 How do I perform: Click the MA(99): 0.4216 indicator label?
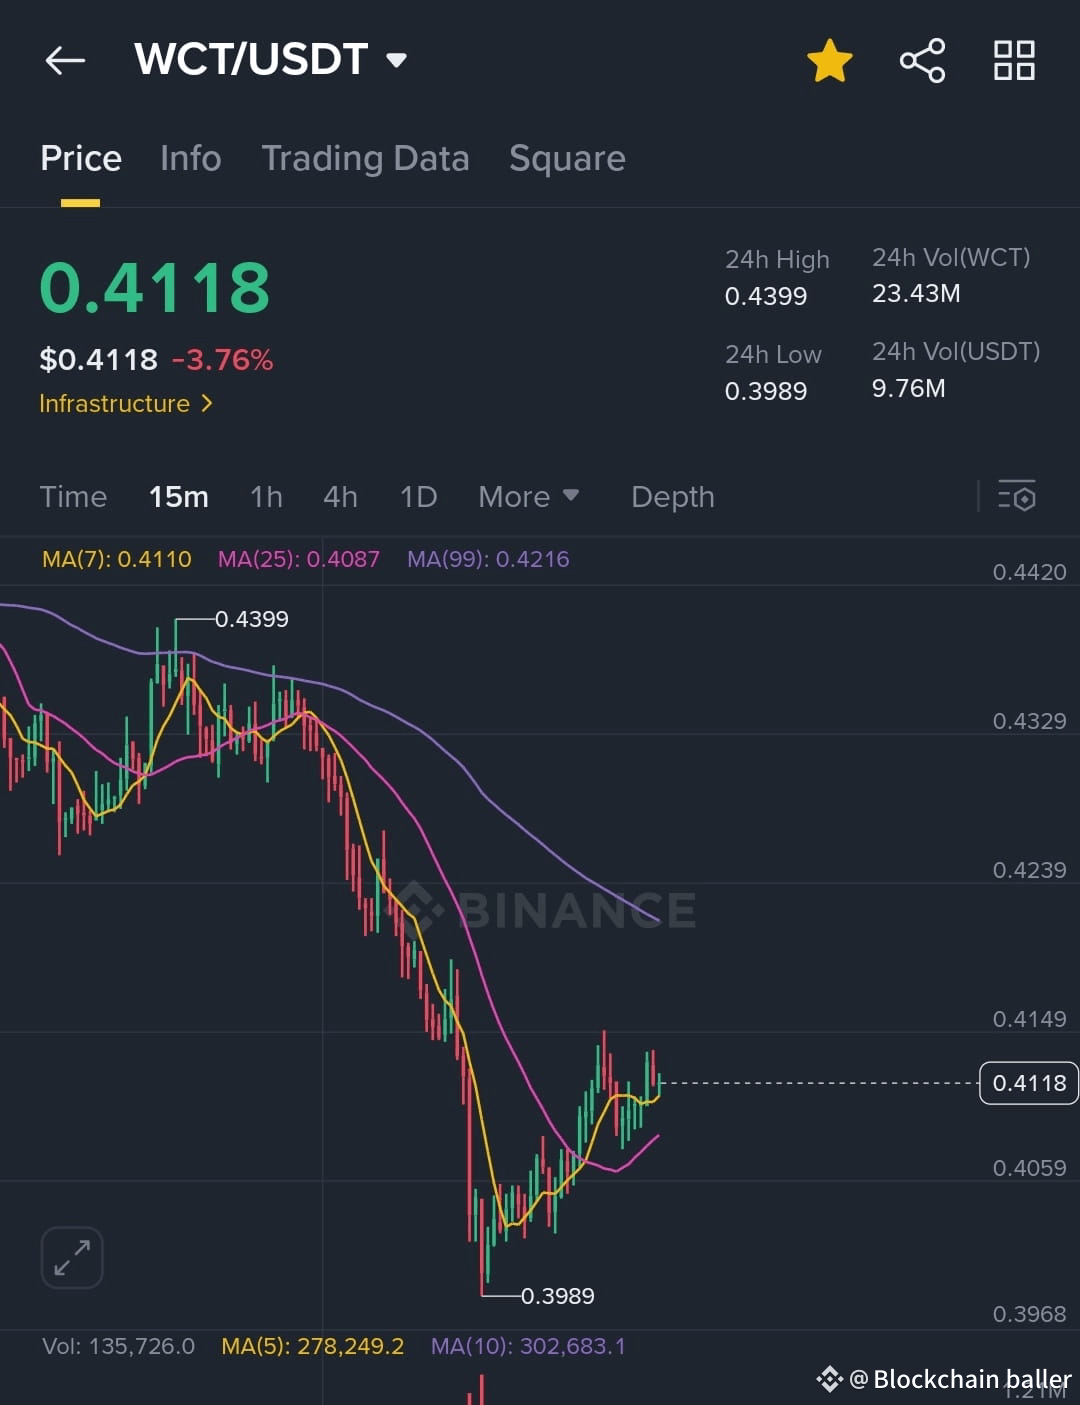488,559
